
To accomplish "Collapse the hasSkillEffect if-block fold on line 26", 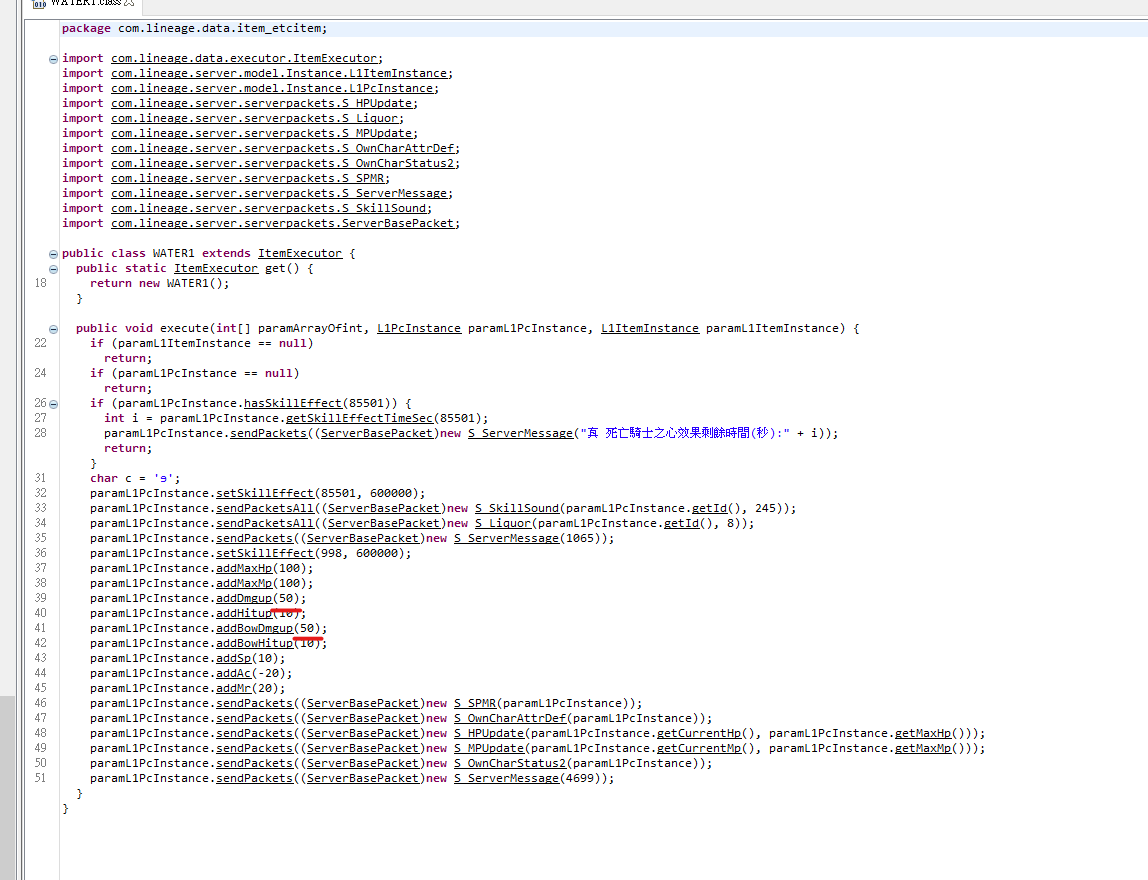I will point(53,404).
